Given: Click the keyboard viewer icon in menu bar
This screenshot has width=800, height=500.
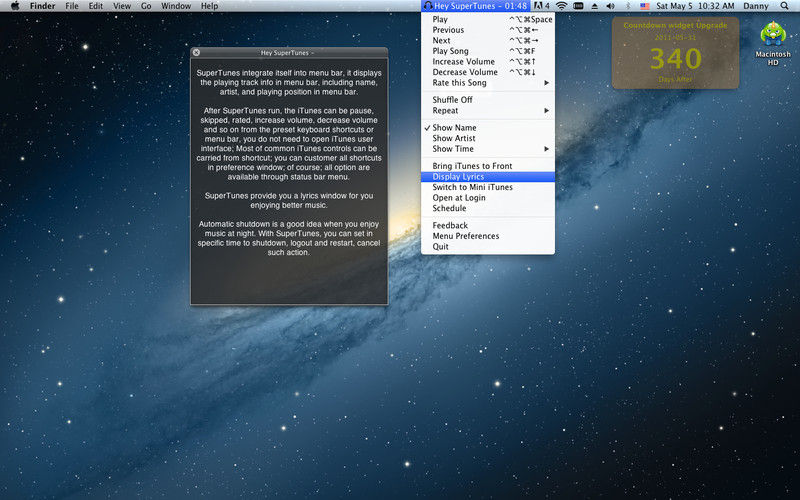Looking at the screenshot, I should point(578,6).
